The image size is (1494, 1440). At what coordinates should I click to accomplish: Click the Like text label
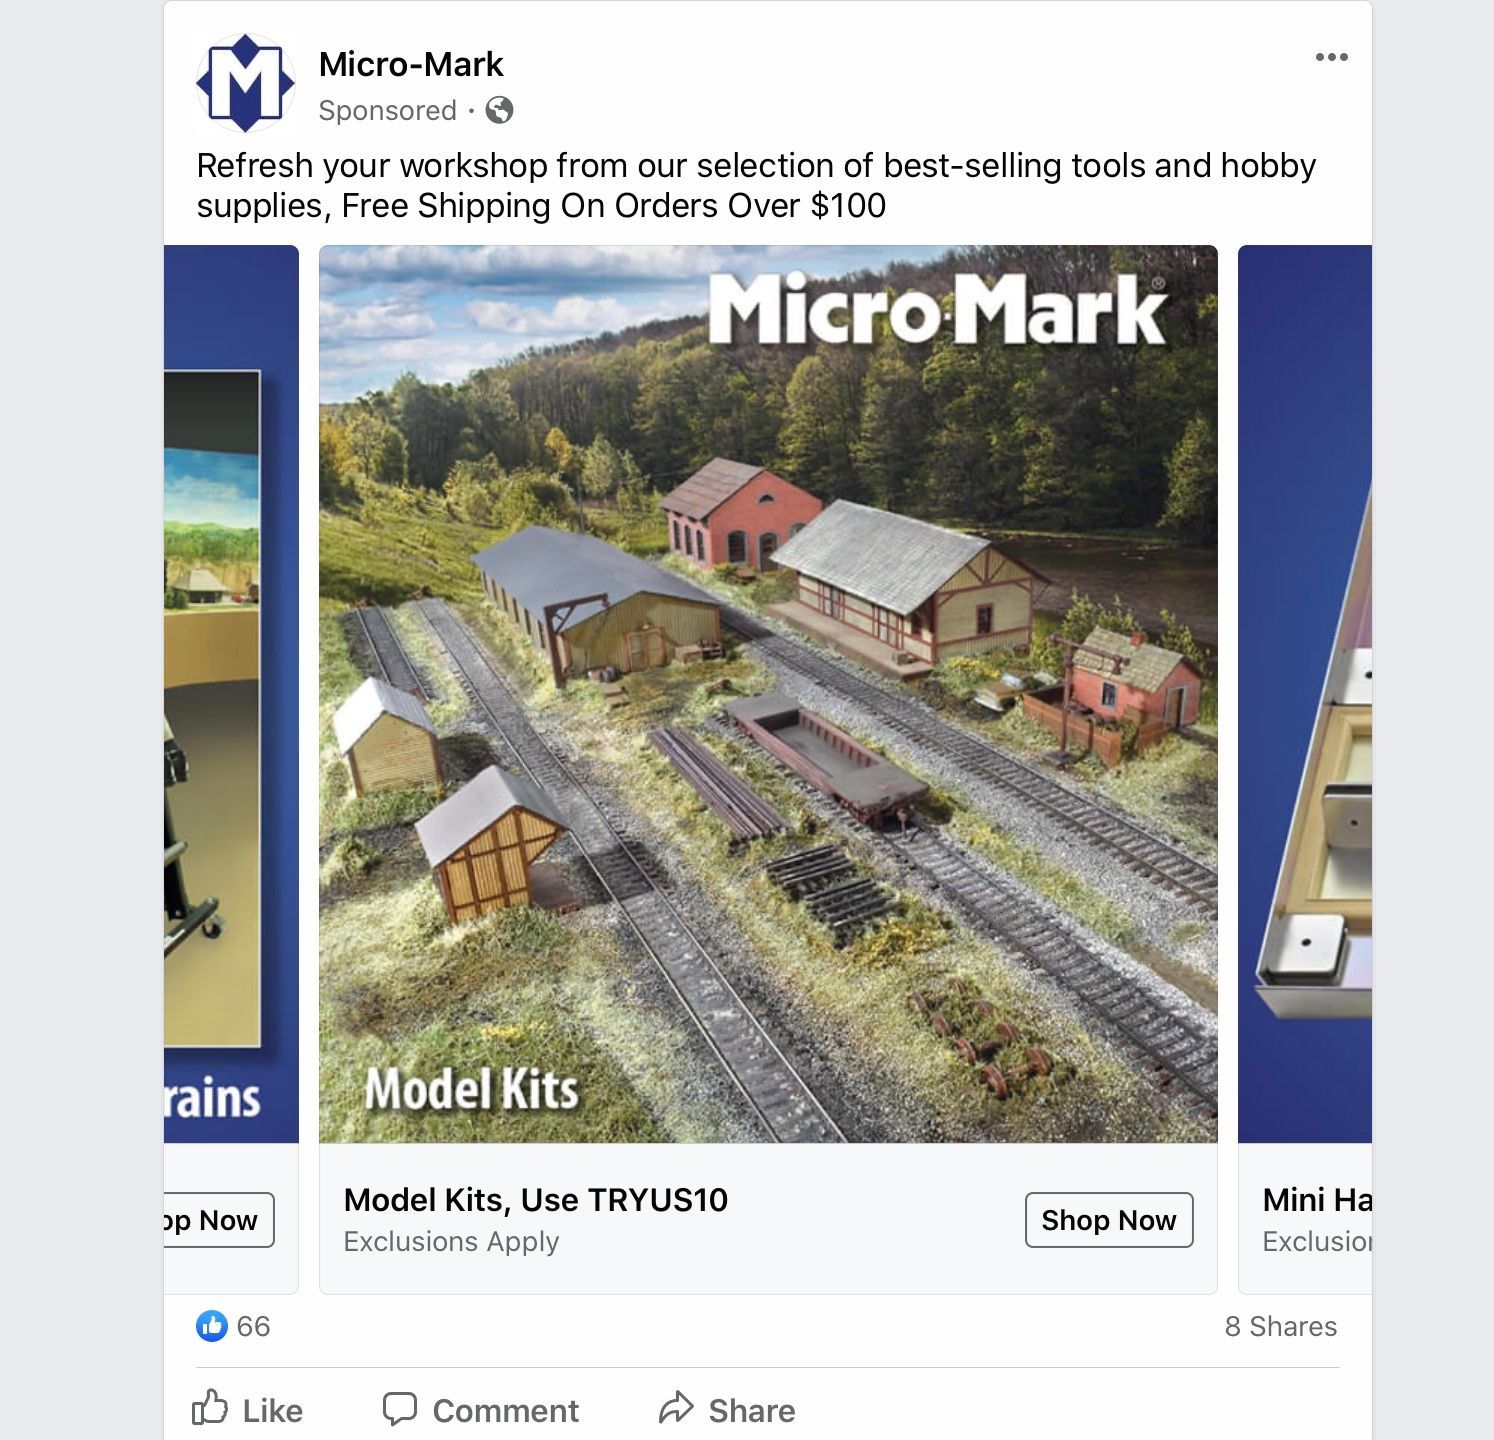[273, 1411]
